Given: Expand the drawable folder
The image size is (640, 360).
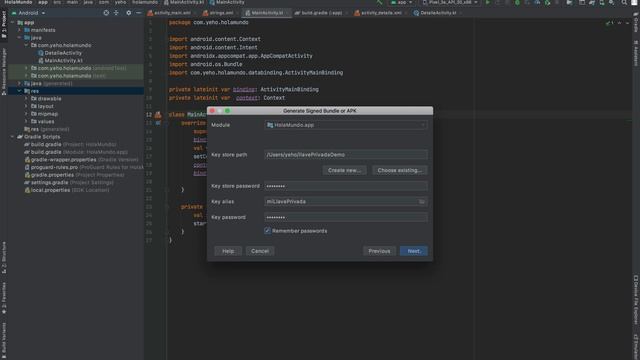Looking at the screenshot, I should [x=26, y=98].
